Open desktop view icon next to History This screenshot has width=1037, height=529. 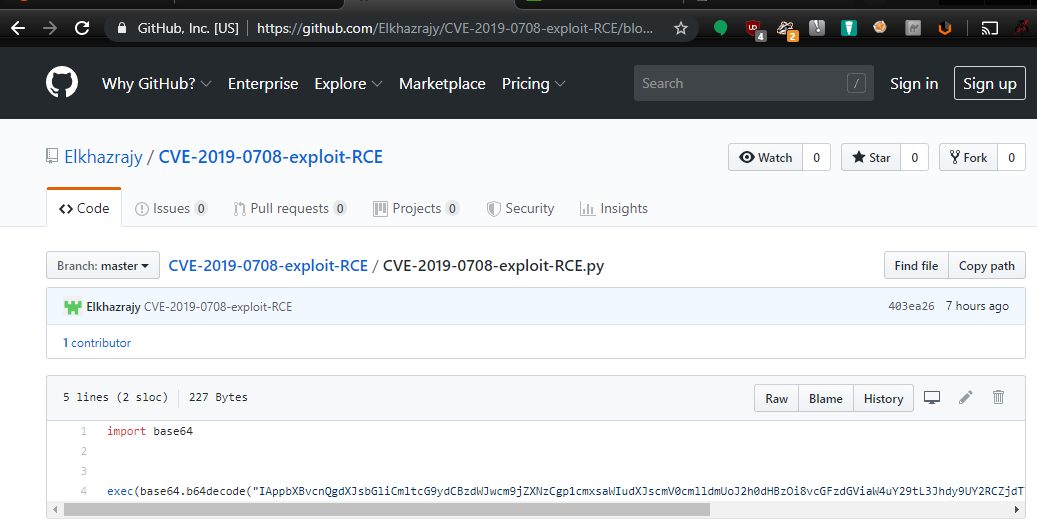pyautogui.click(x=932, y=397)
